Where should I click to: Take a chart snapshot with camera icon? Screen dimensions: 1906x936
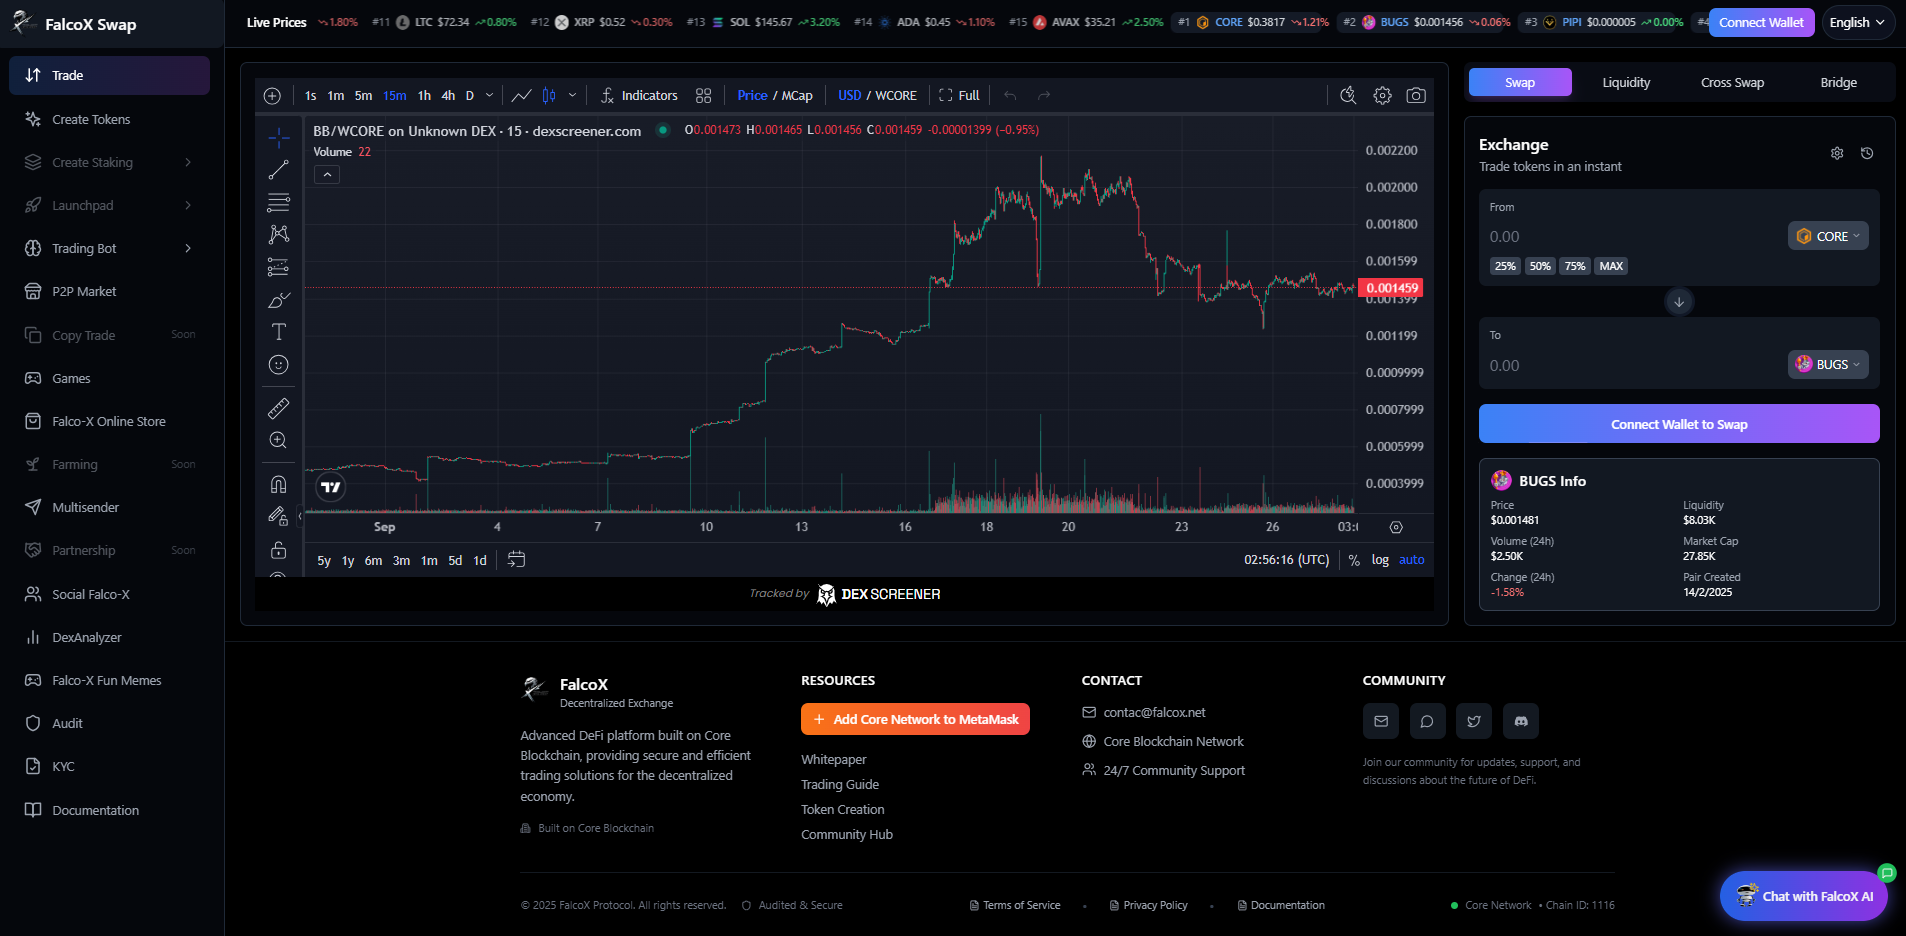point(1415,96)
